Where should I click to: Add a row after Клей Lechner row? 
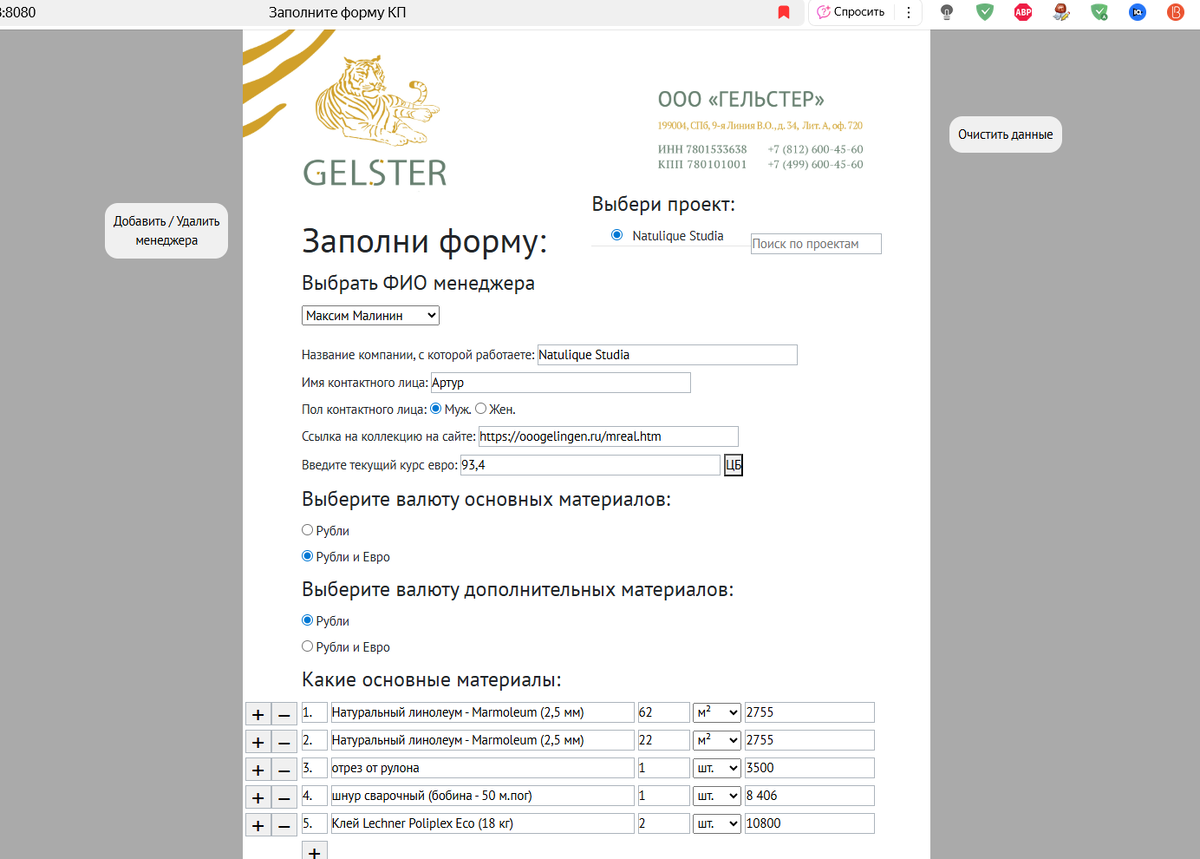257,825
